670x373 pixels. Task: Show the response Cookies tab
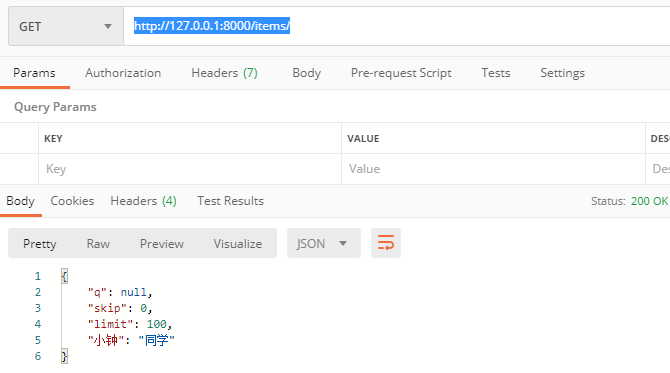point(72,201)
